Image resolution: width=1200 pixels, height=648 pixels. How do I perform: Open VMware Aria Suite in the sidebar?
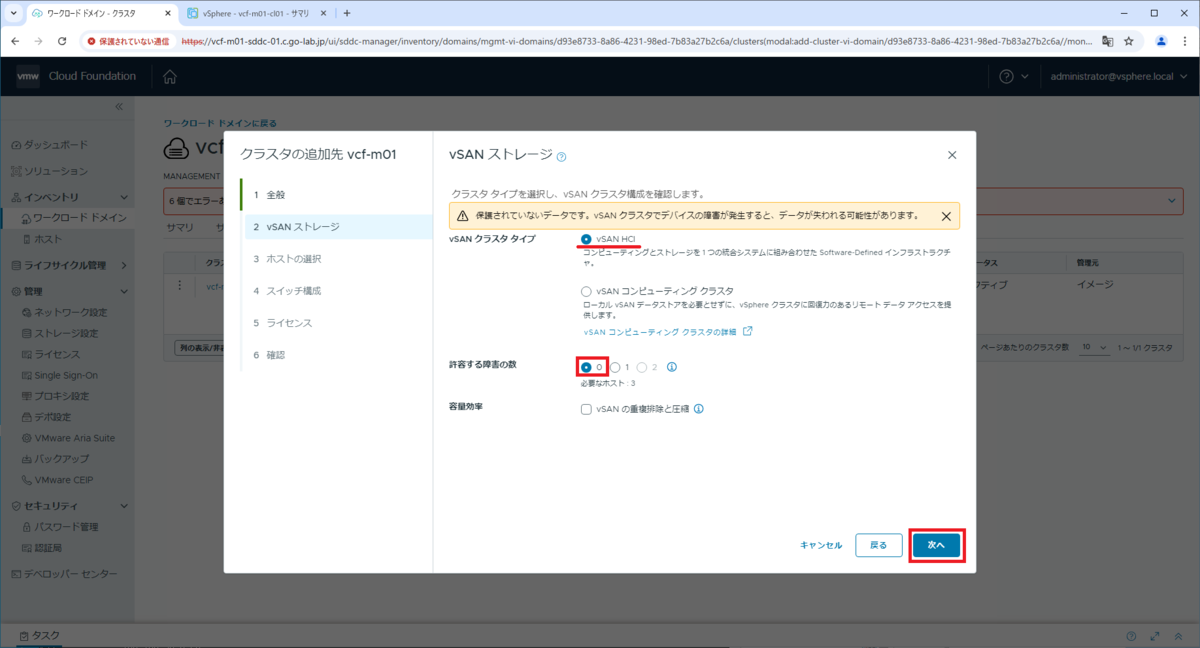68,438
